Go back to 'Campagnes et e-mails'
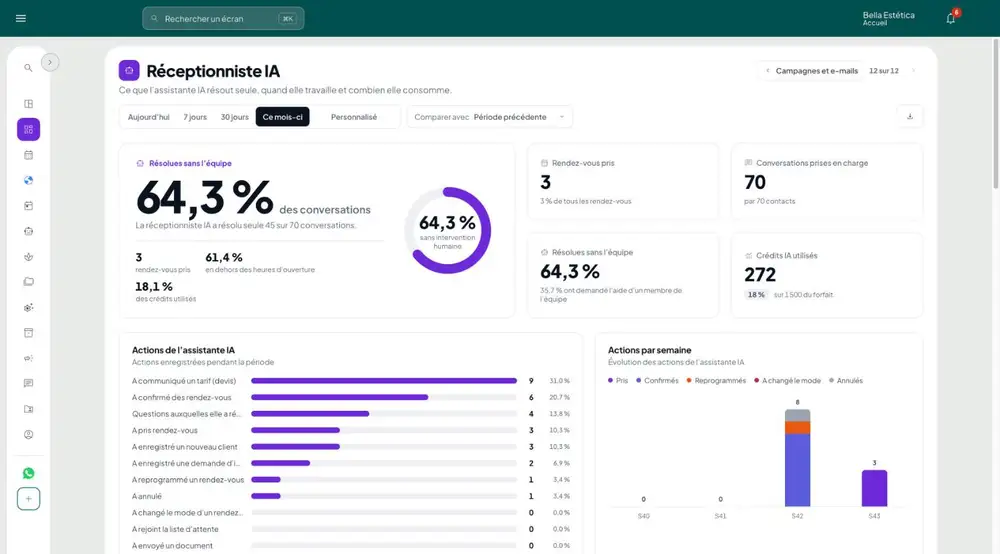1000x554 pixels. pyautogui.click(x=816, y=71)
